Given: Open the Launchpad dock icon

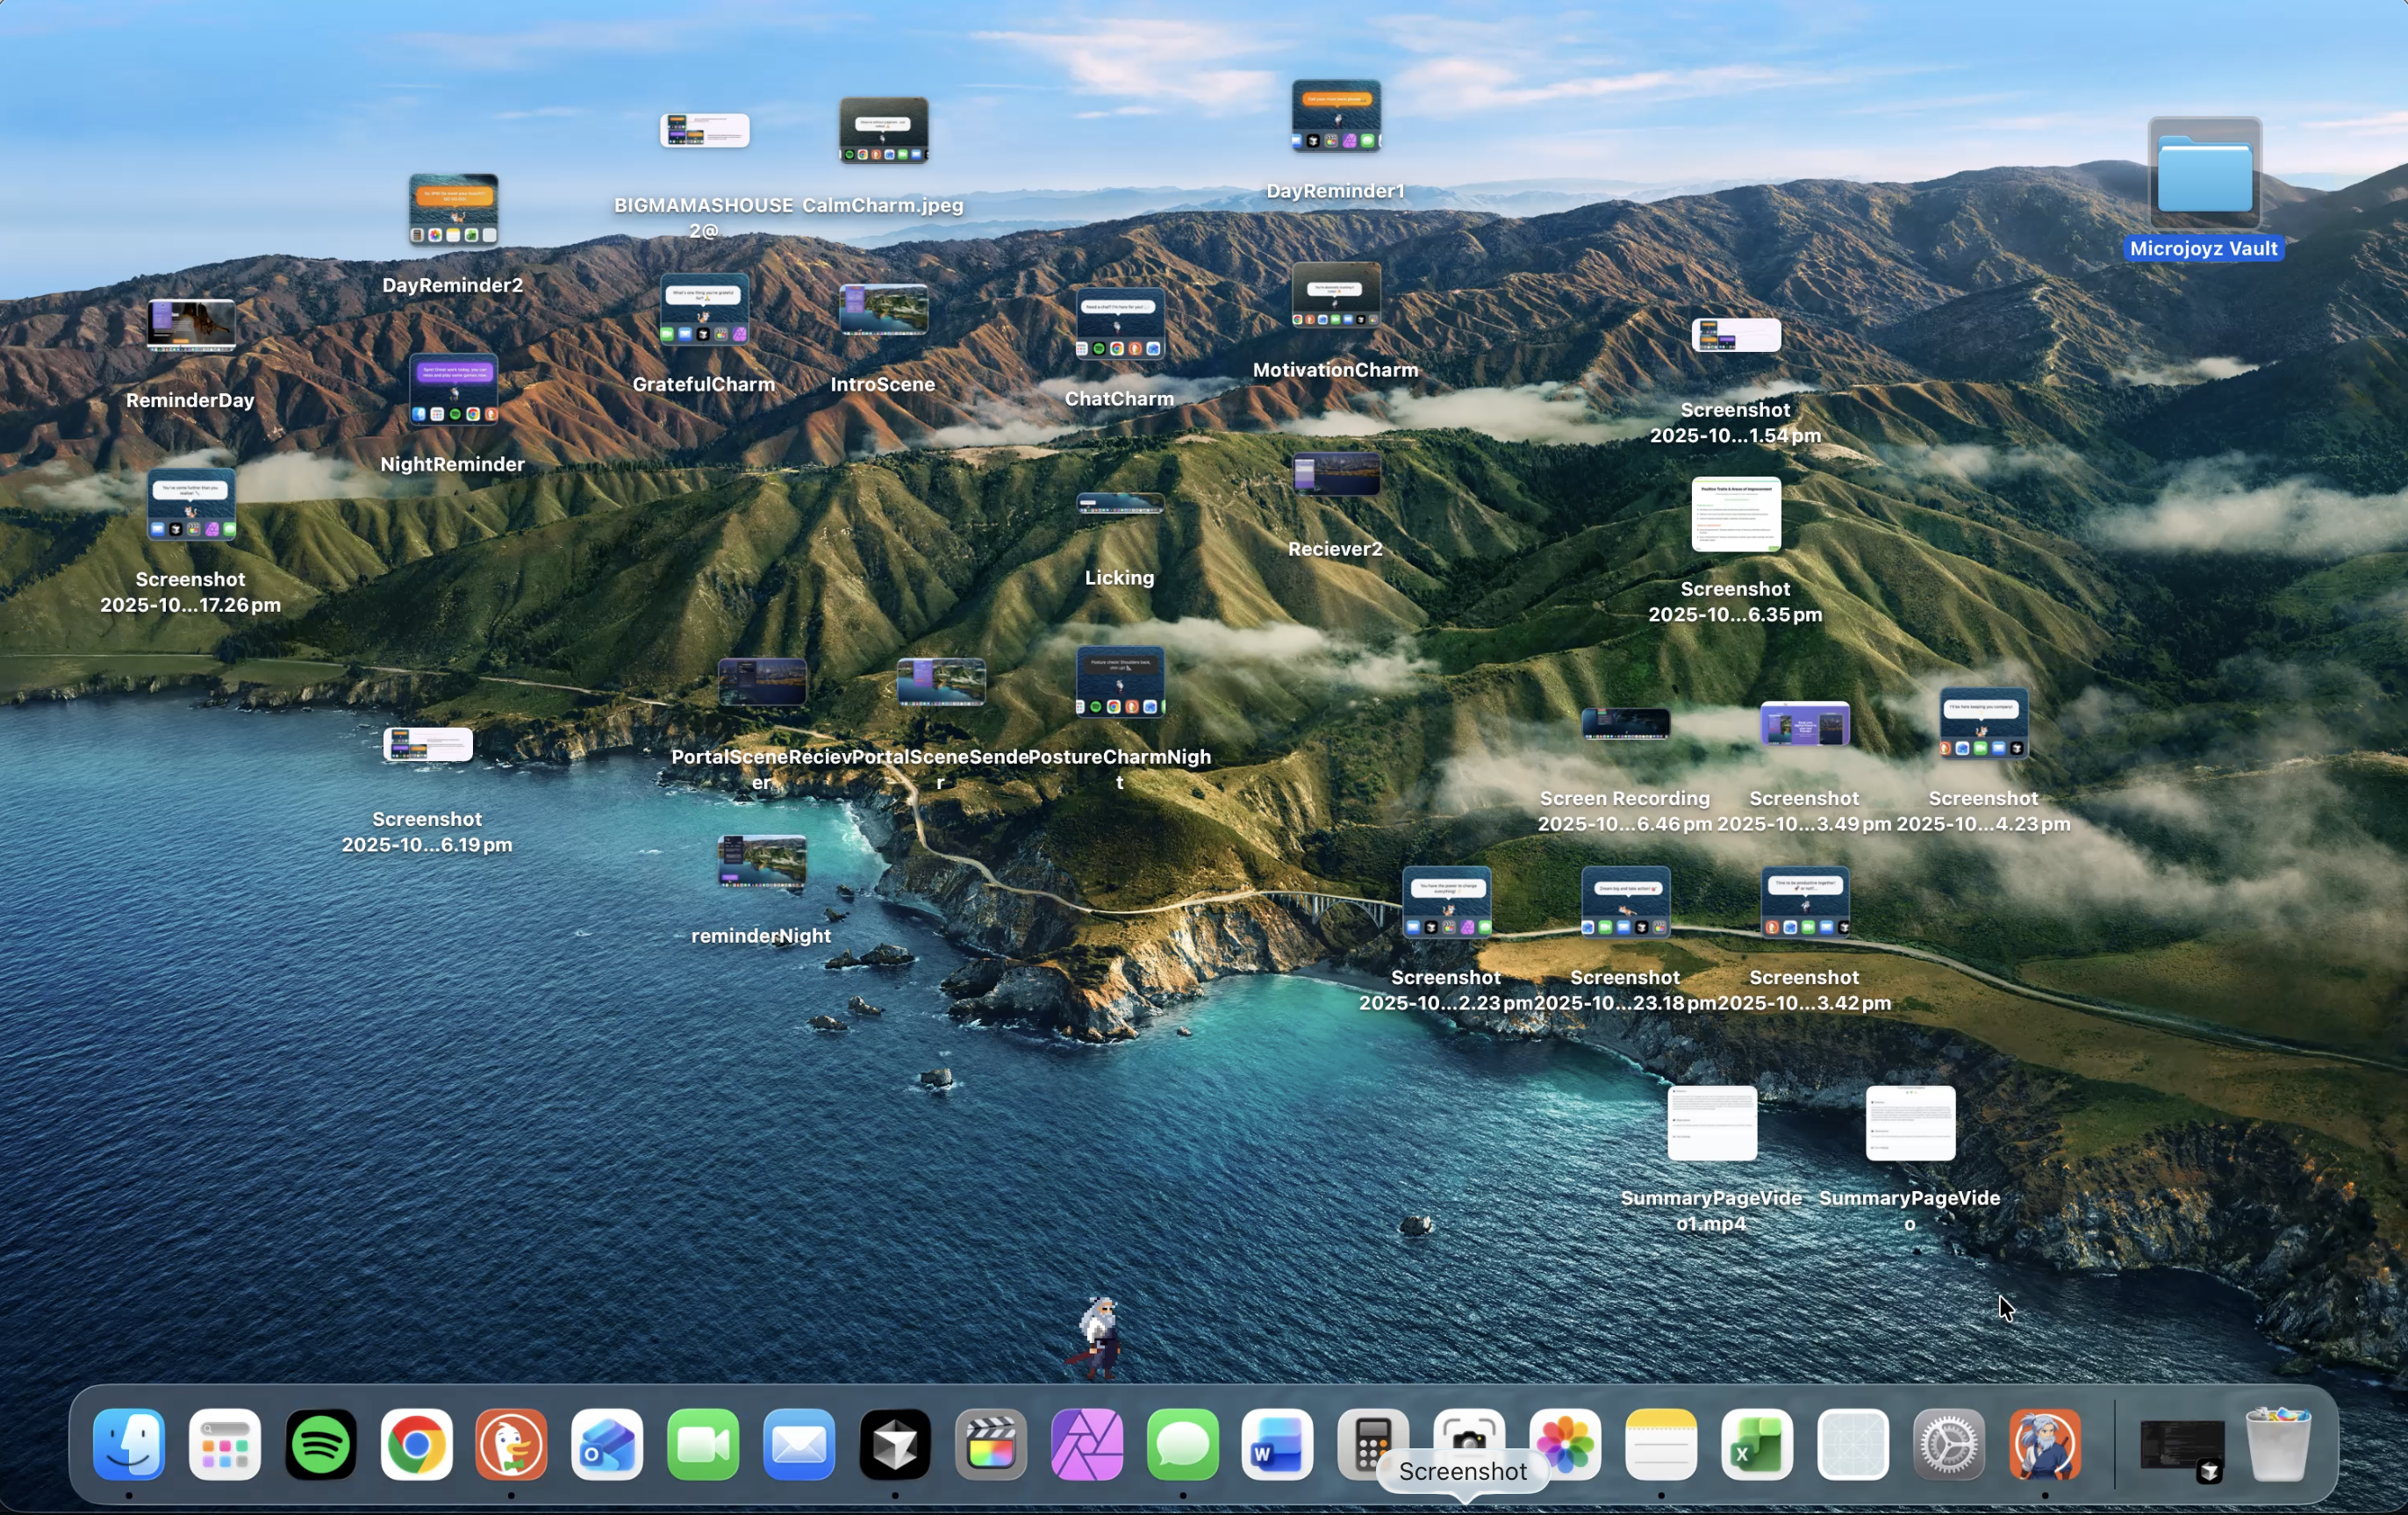Looking at the screenshot, I should tap(225, 1444).
